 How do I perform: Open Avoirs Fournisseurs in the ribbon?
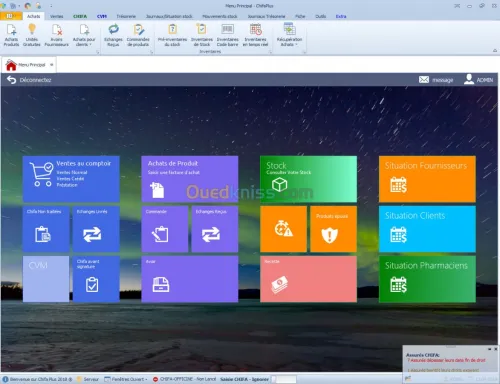(57, 35)
